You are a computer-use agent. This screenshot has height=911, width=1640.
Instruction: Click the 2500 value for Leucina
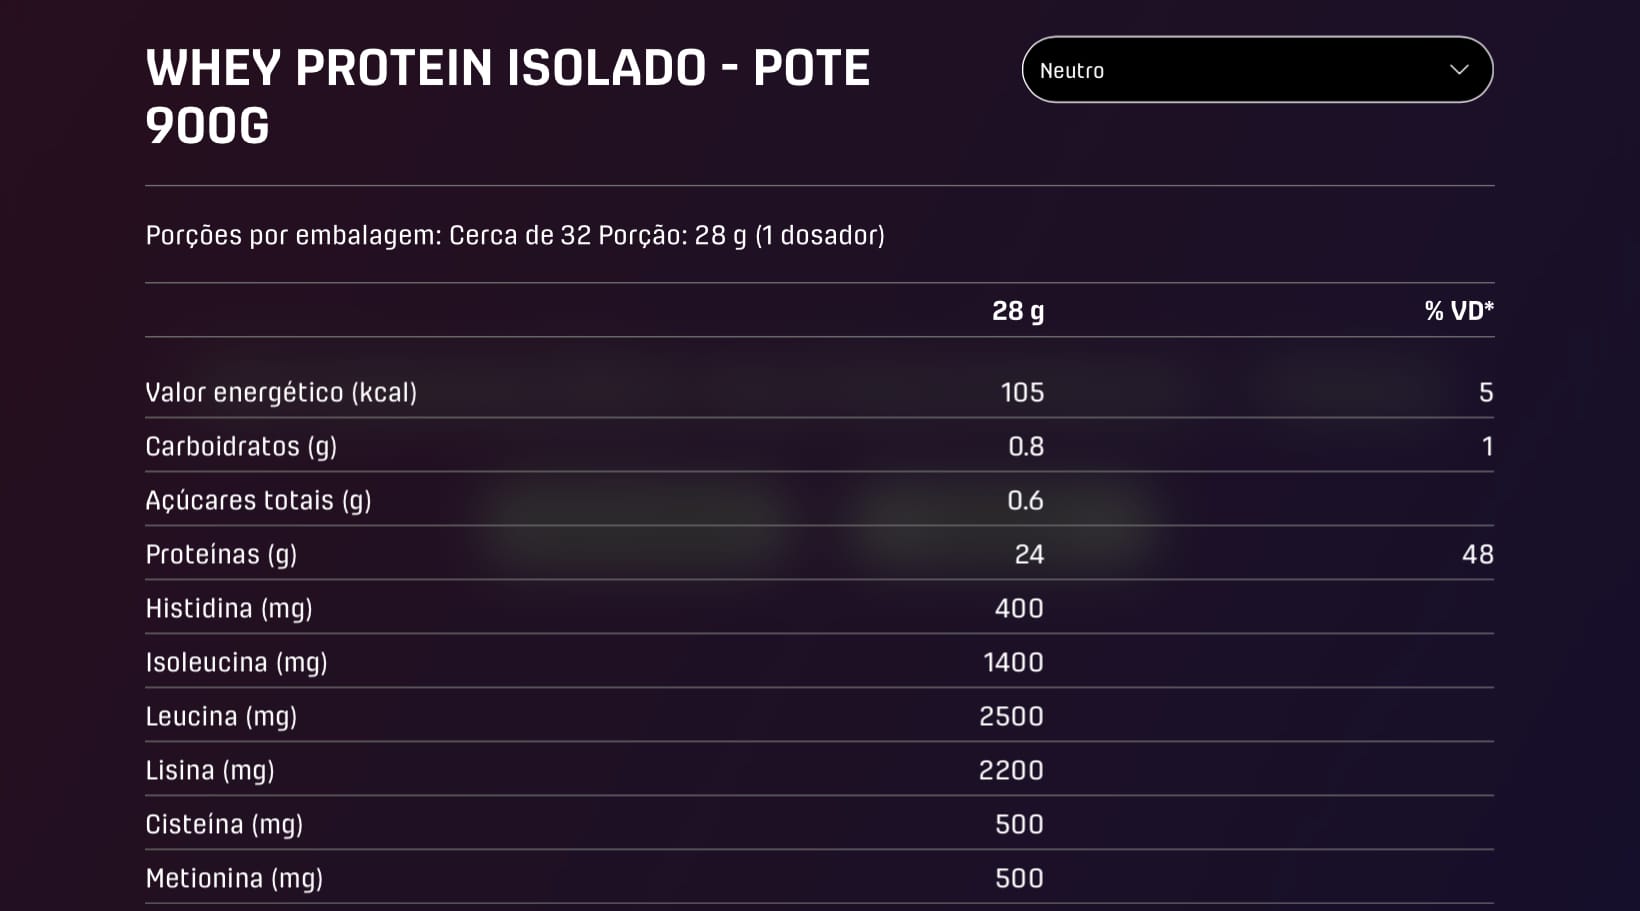1011,716
